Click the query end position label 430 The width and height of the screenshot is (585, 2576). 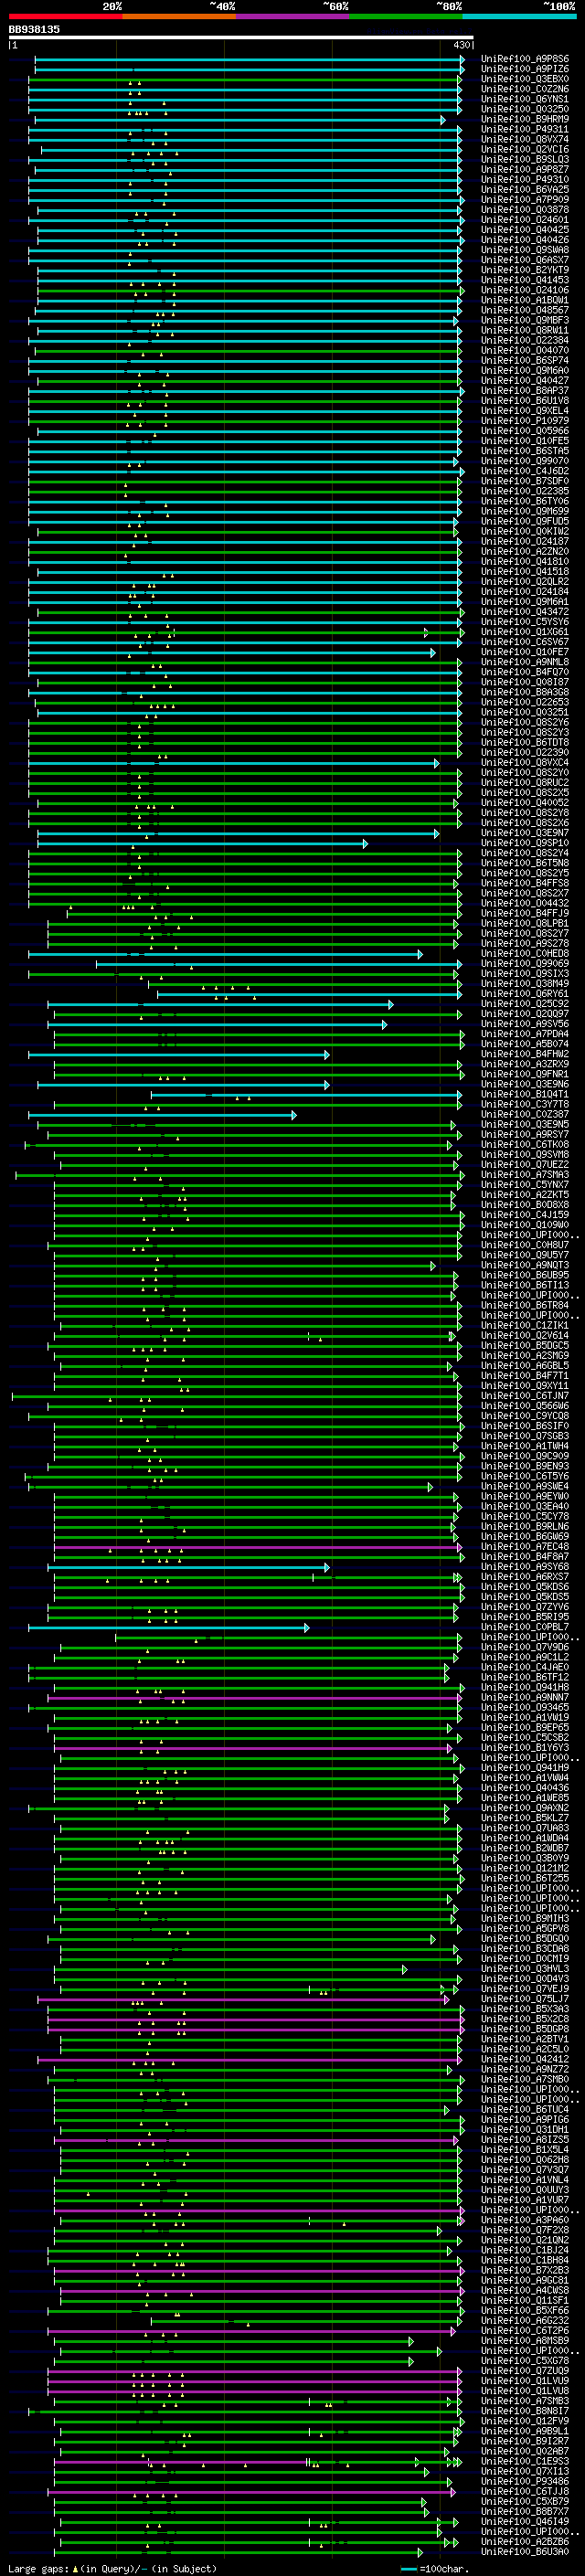[461, 45]
